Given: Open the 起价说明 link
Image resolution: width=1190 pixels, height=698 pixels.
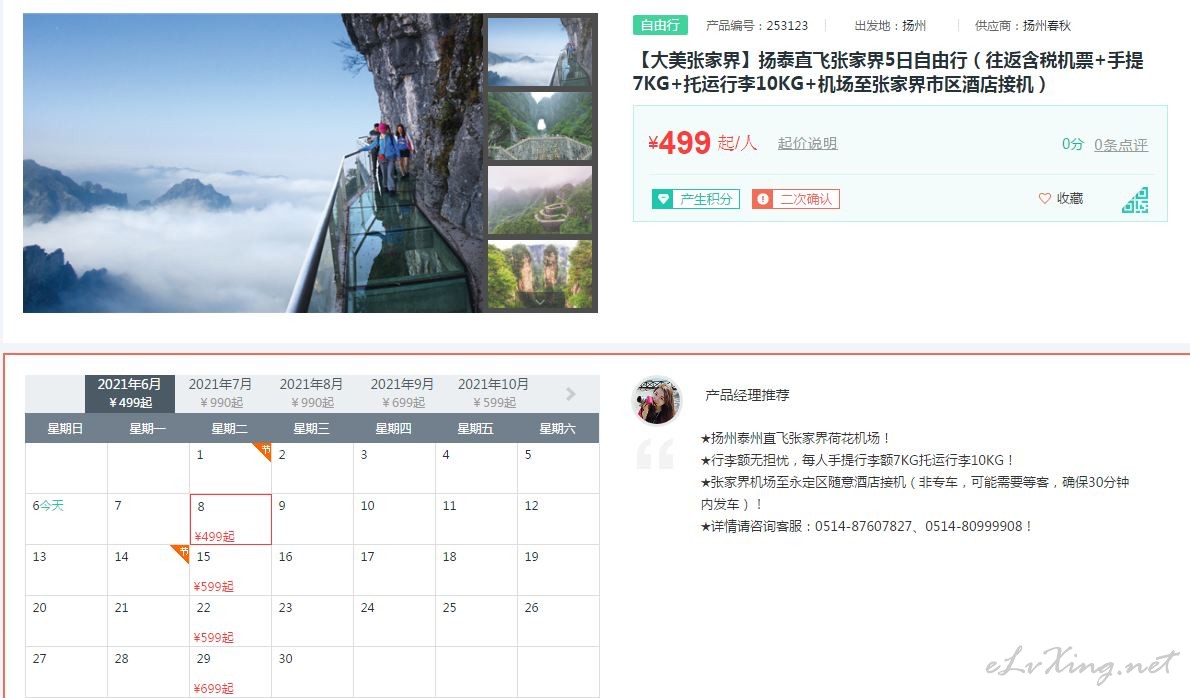Looking at the screenshot, I should tap(807, 143).
